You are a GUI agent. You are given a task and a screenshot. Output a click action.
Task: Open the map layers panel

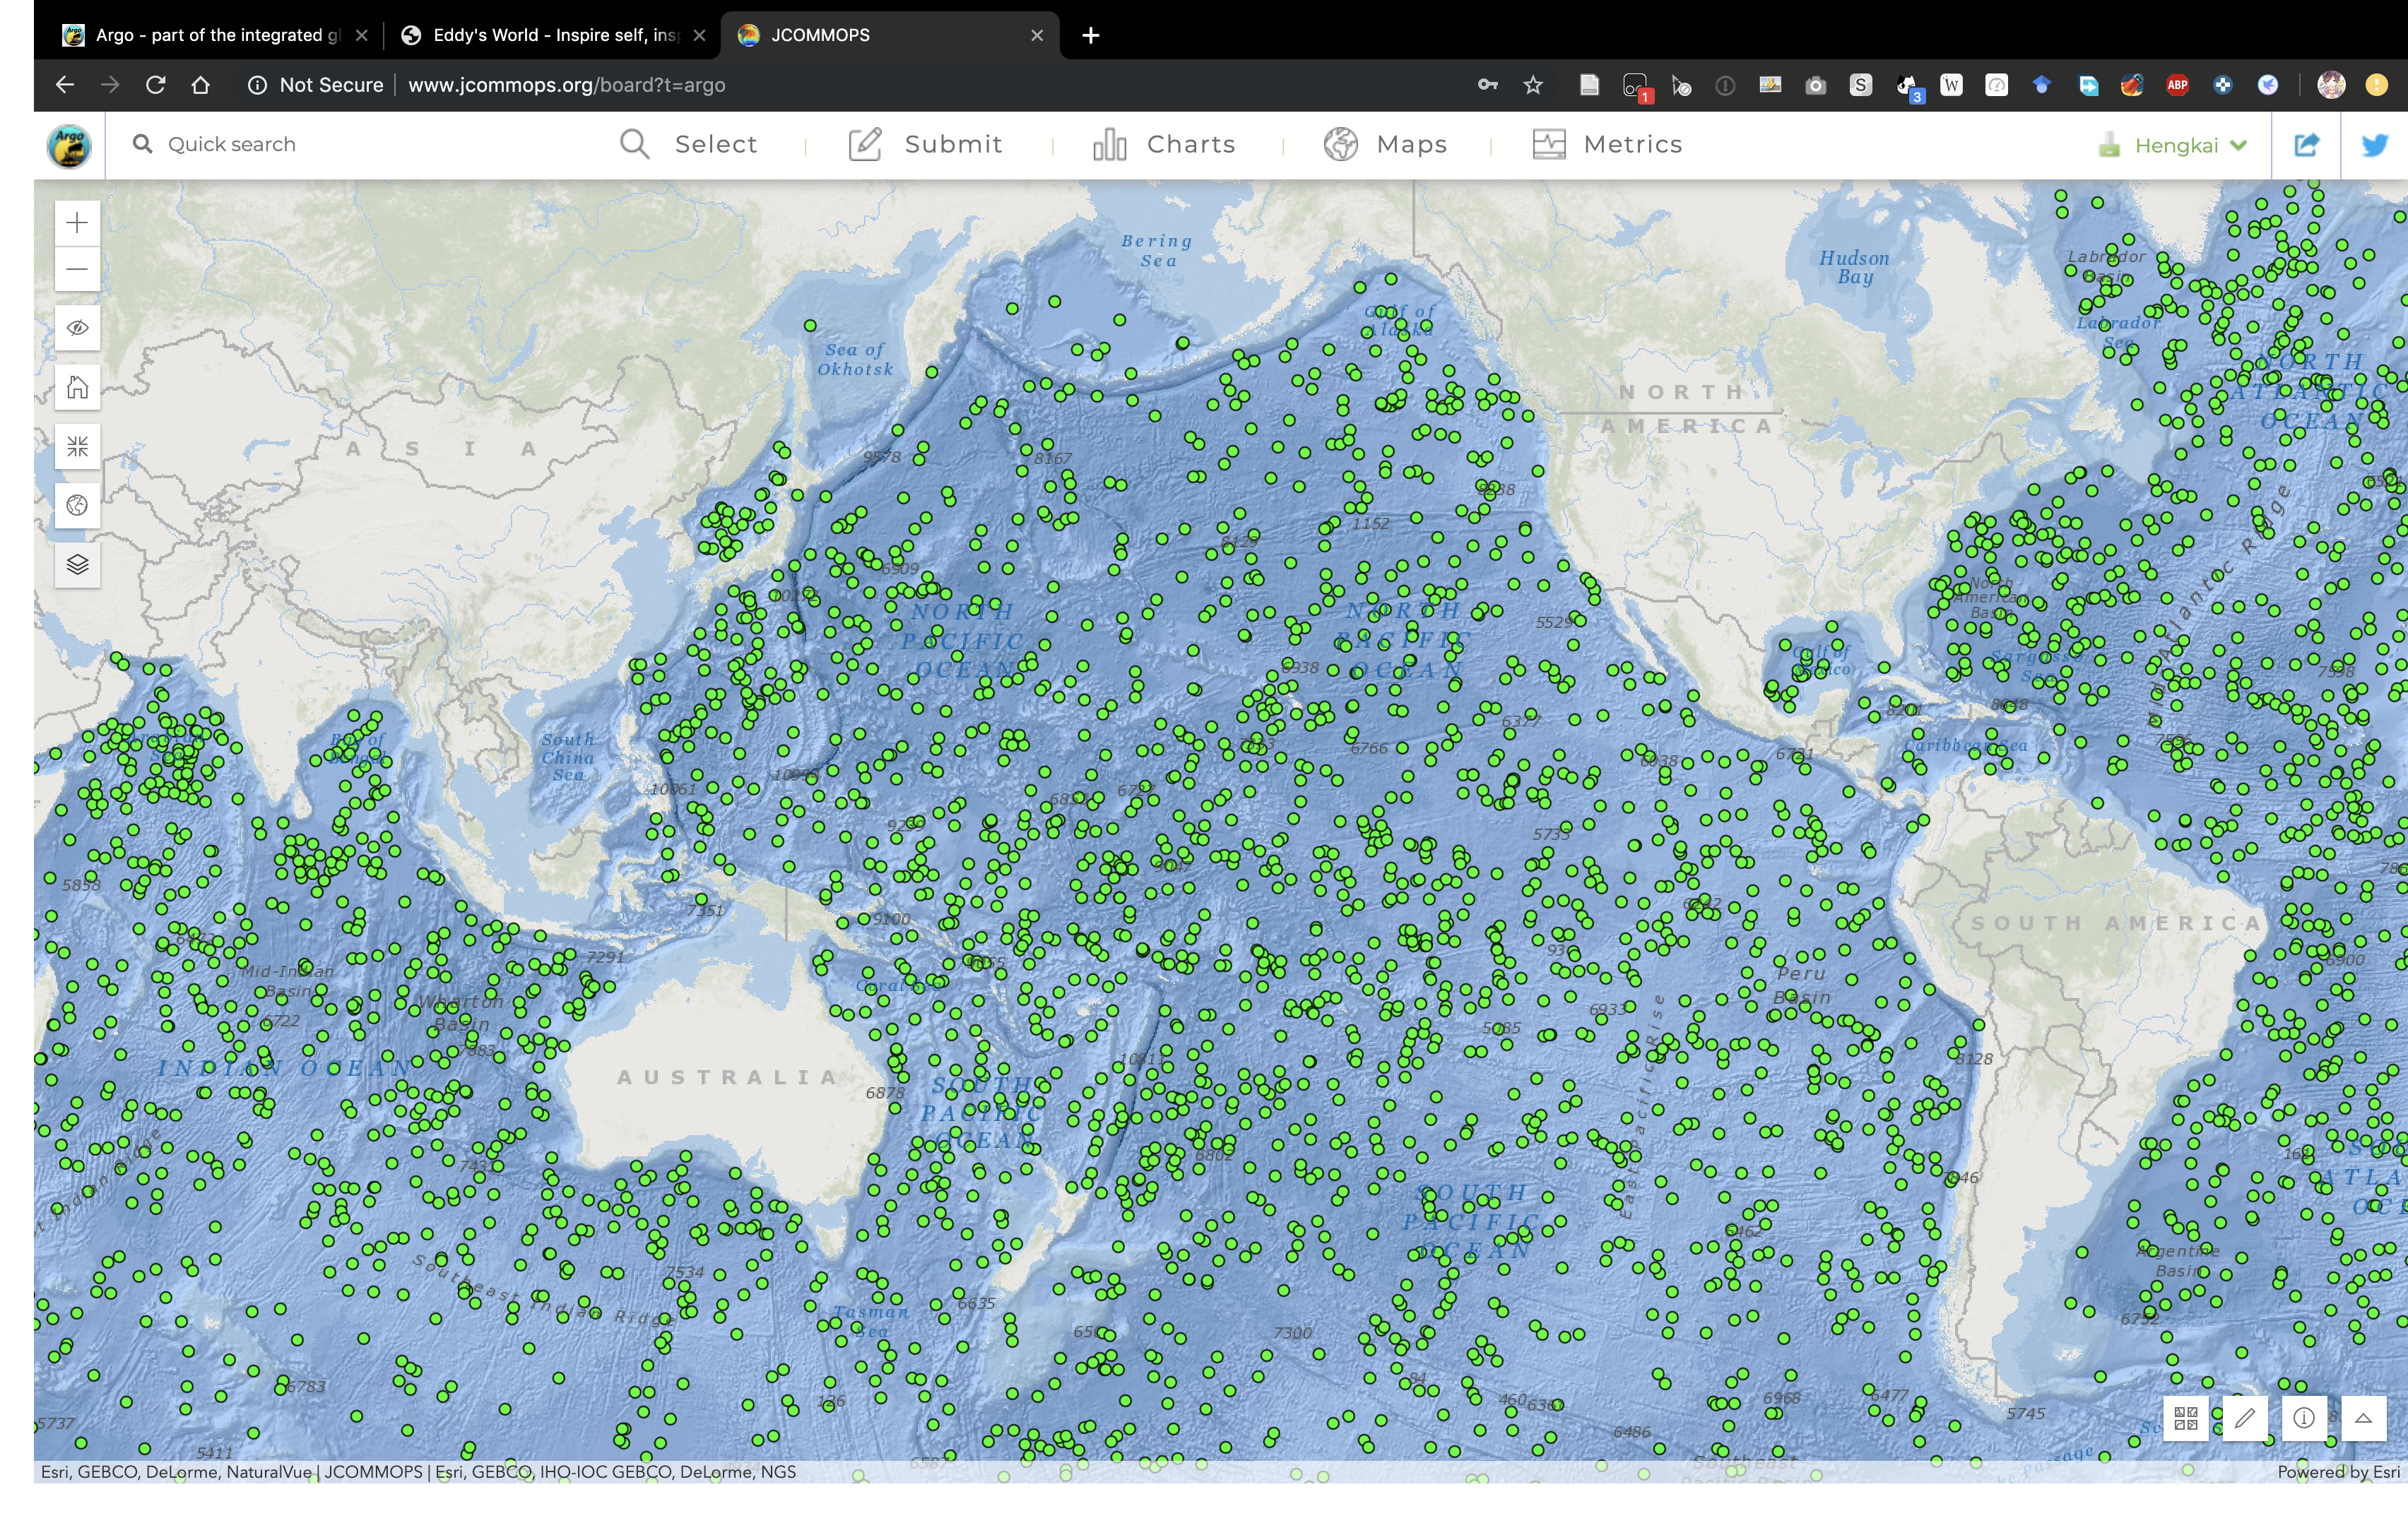(77, 564)
